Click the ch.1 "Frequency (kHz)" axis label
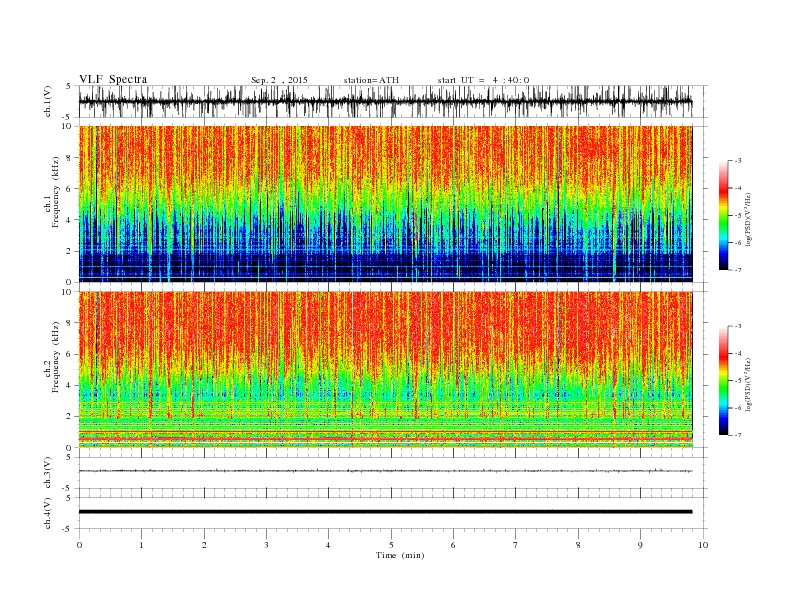Screen dimensions: 792x612 pyautogui.click(x=56, y=192)
